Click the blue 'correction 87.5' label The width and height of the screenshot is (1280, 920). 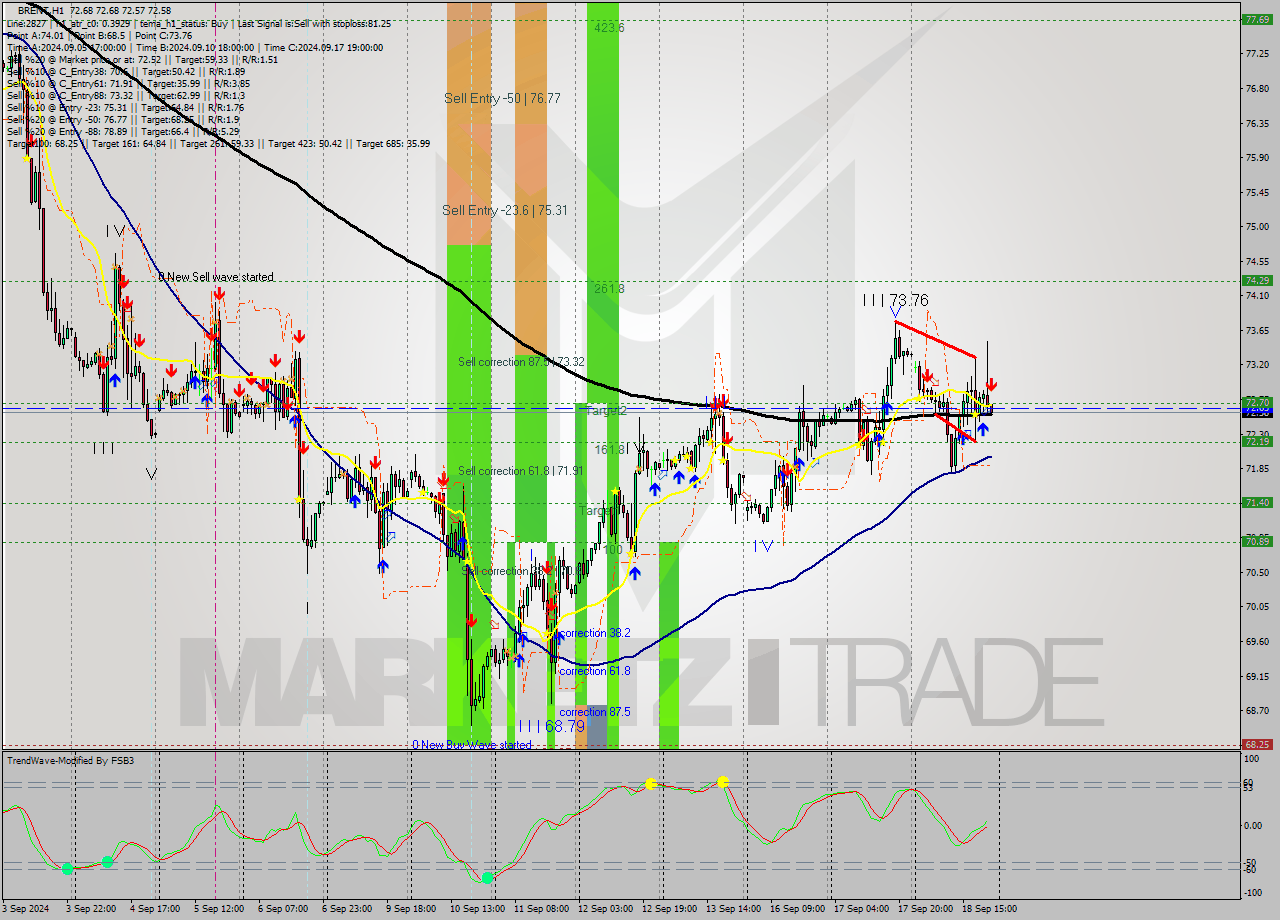[x=594, y=712]
